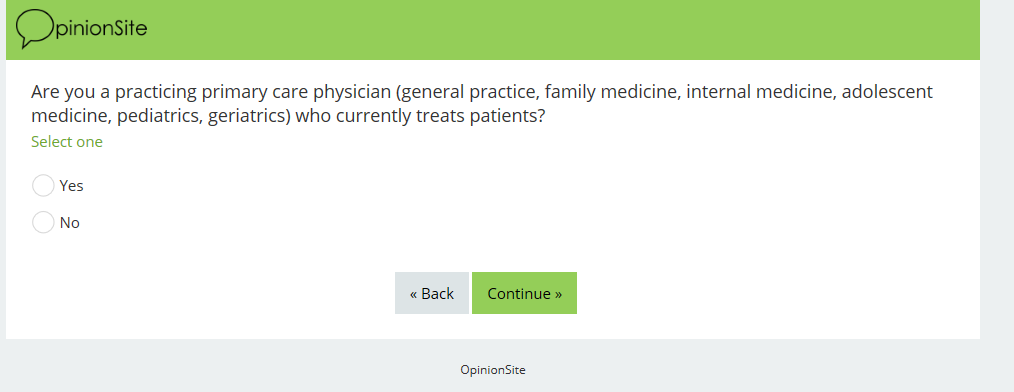Select the Yes radio button
This screenshot has width=1014, height=392.
tap(43, 186)
